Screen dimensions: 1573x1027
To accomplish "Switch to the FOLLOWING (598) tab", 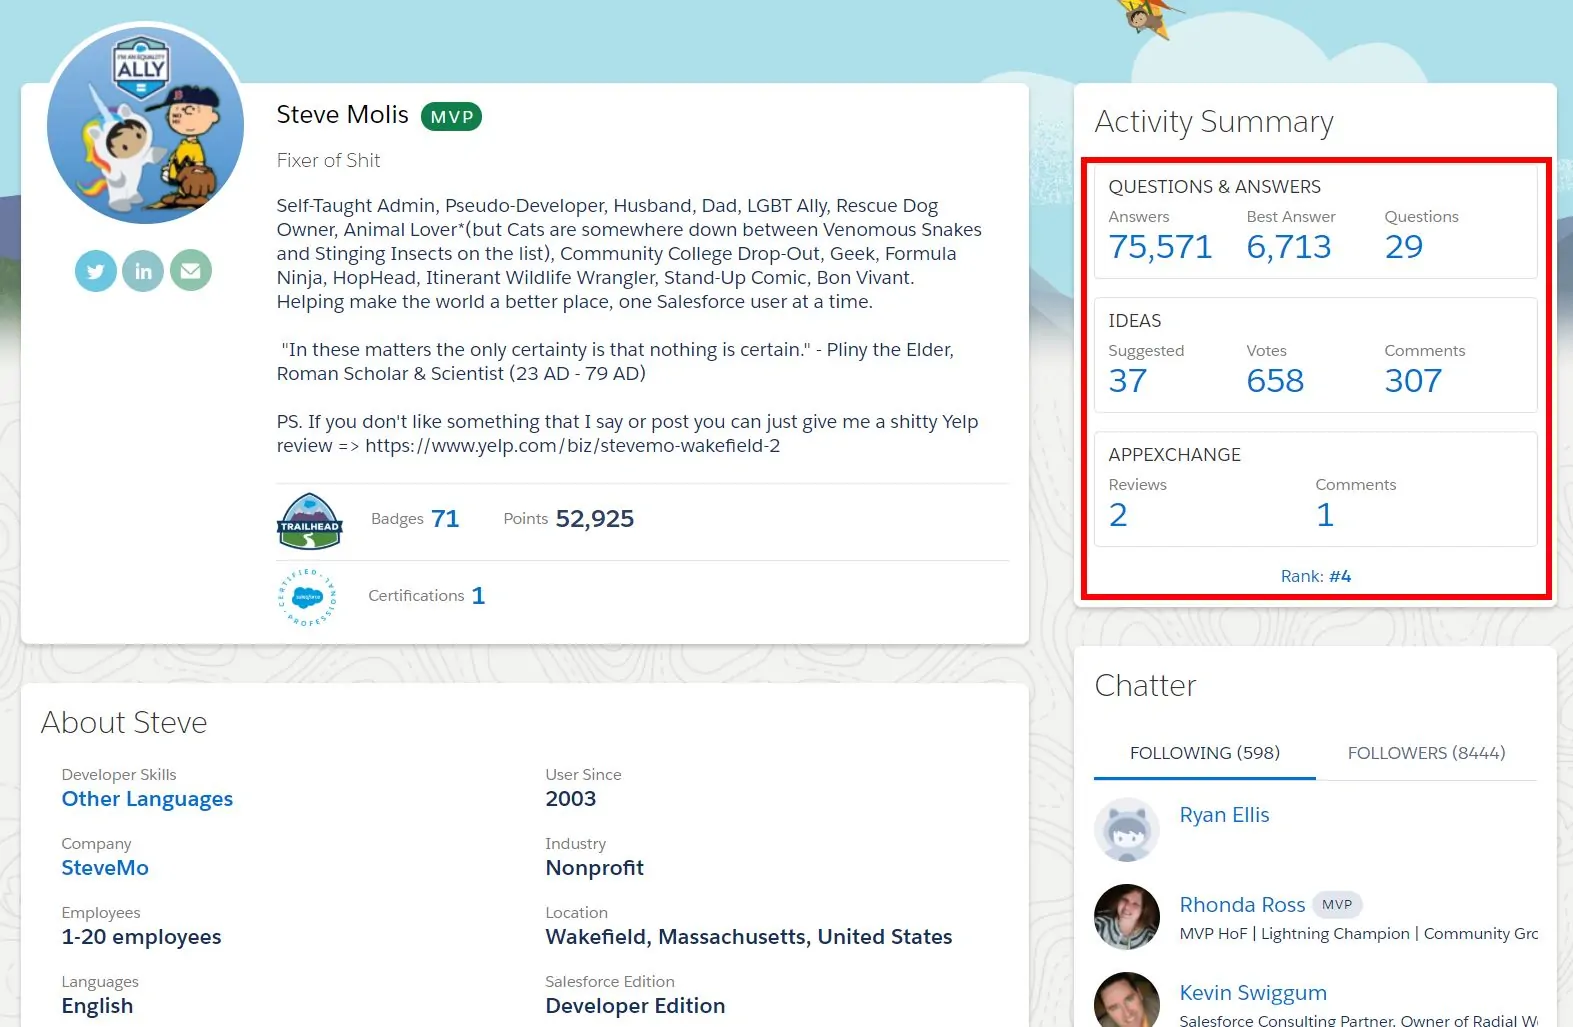I will (1205, 753).
